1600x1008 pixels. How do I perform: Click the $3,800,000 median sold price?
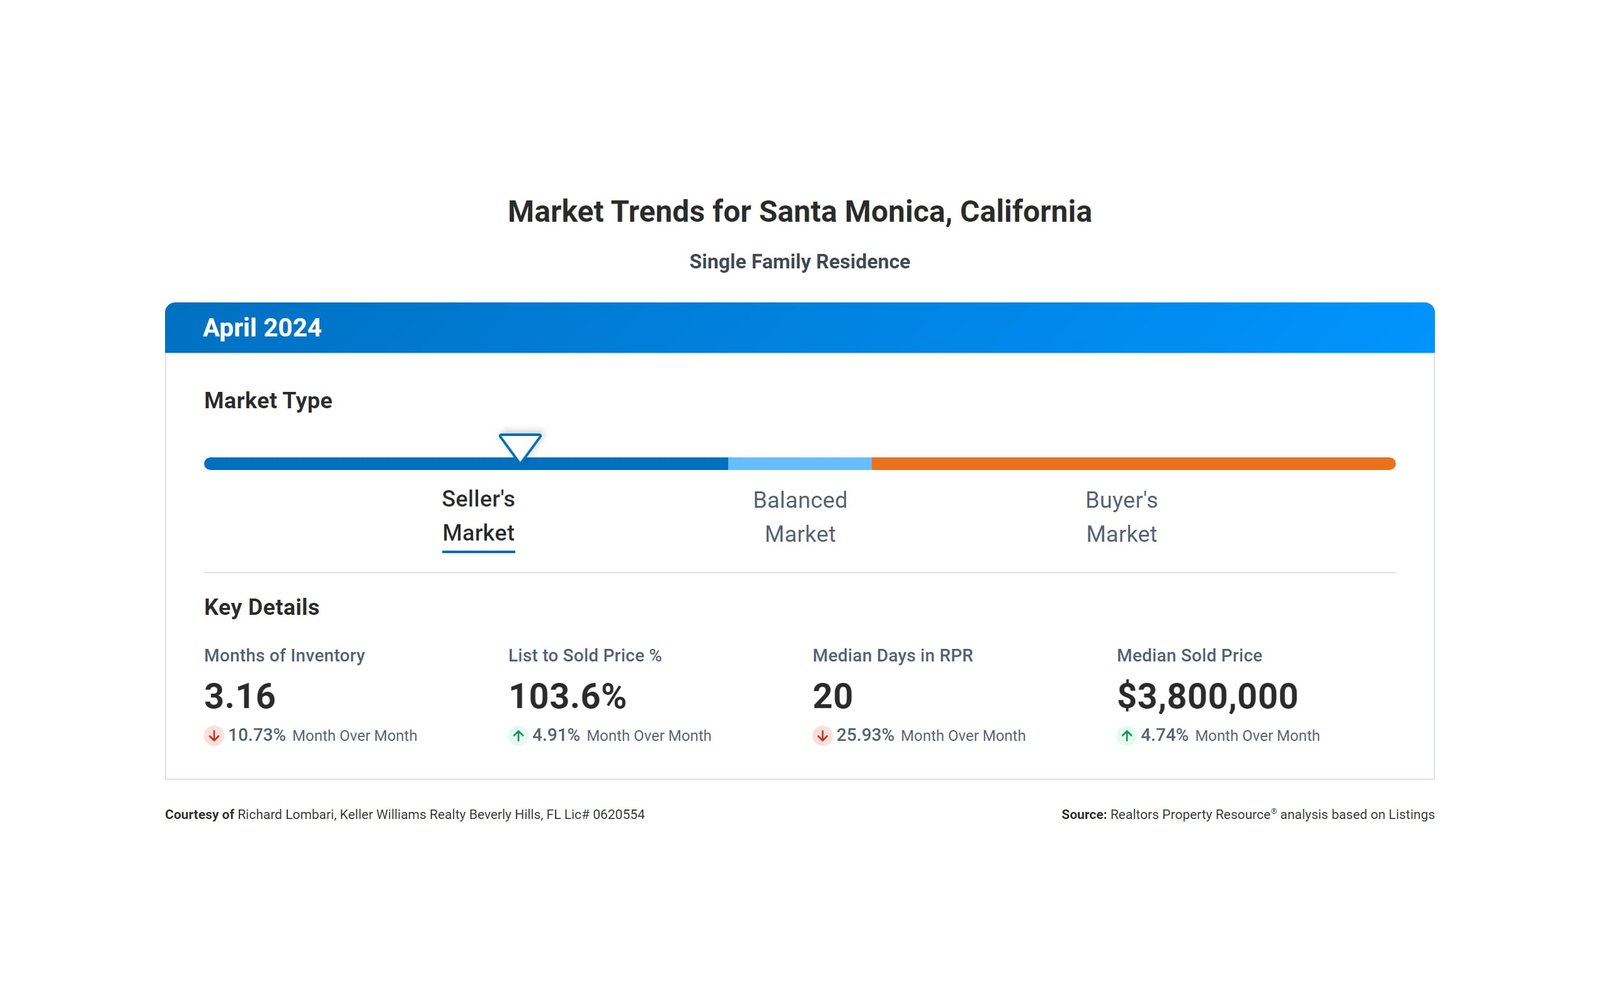1207,696
